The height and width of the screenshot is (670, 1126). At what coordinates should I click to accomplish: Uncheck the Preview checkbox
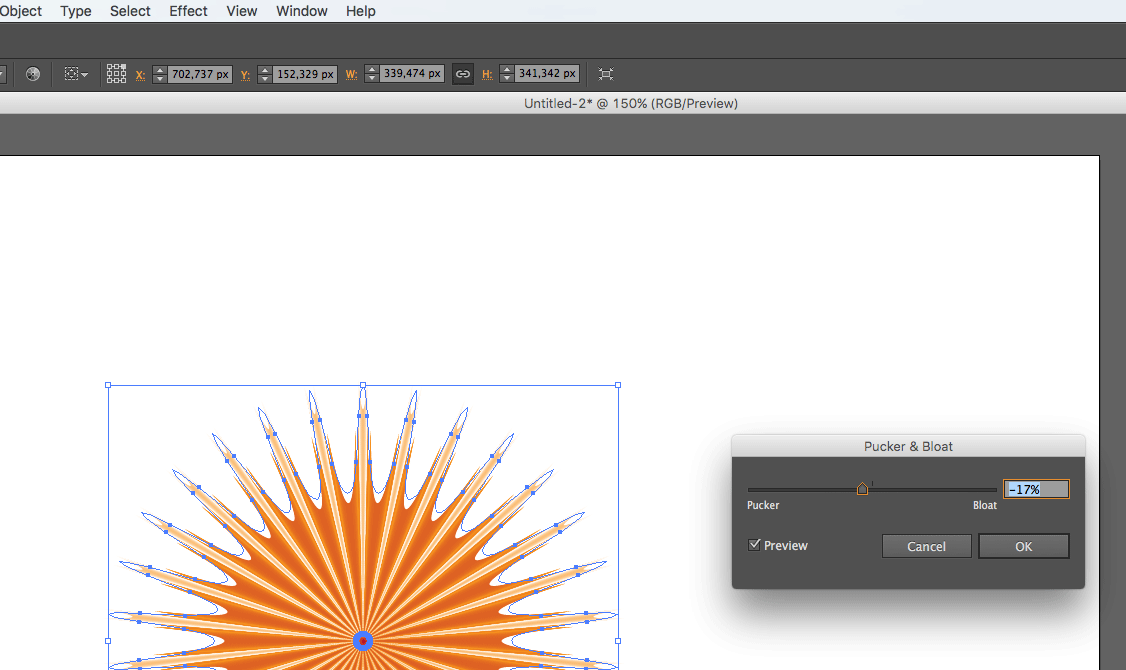point(755,545)
